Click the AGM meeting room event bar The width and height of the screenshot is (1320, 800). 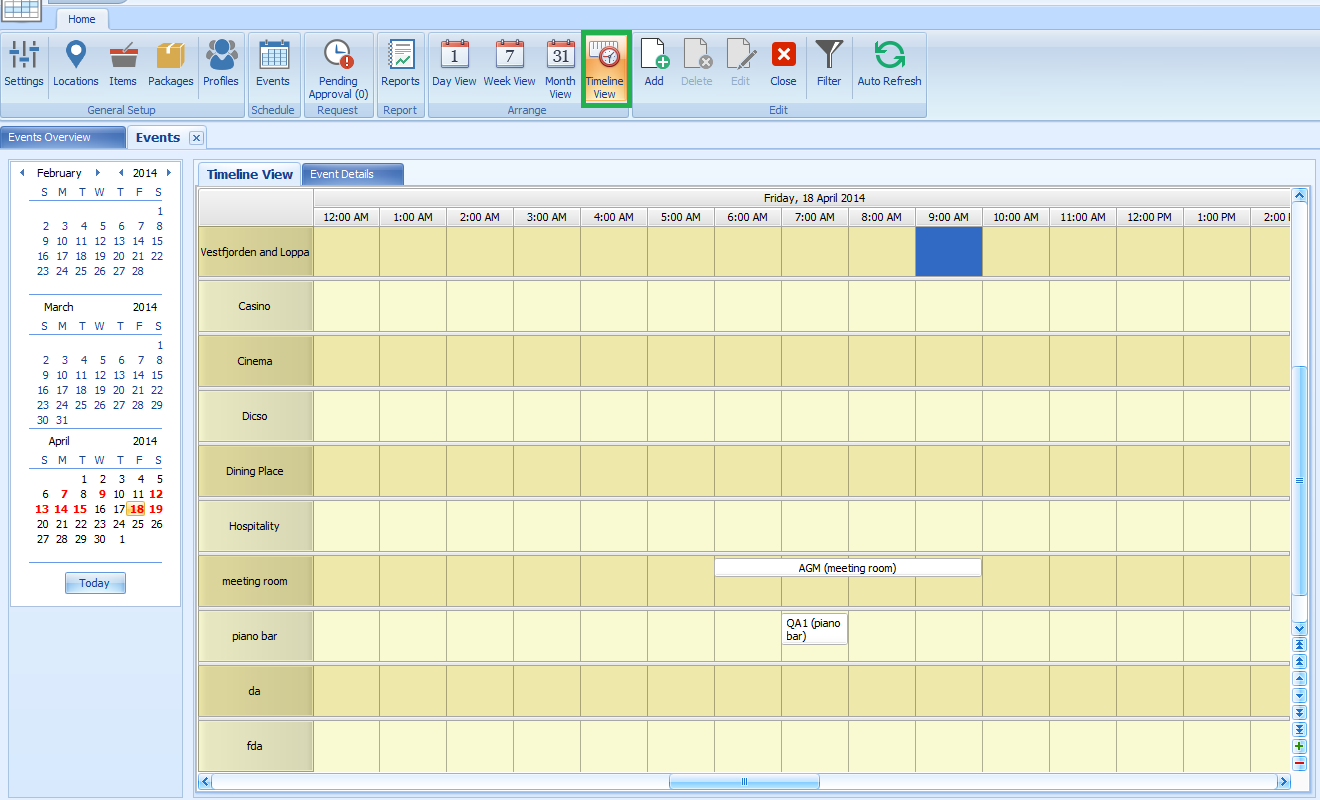[847, 566]
